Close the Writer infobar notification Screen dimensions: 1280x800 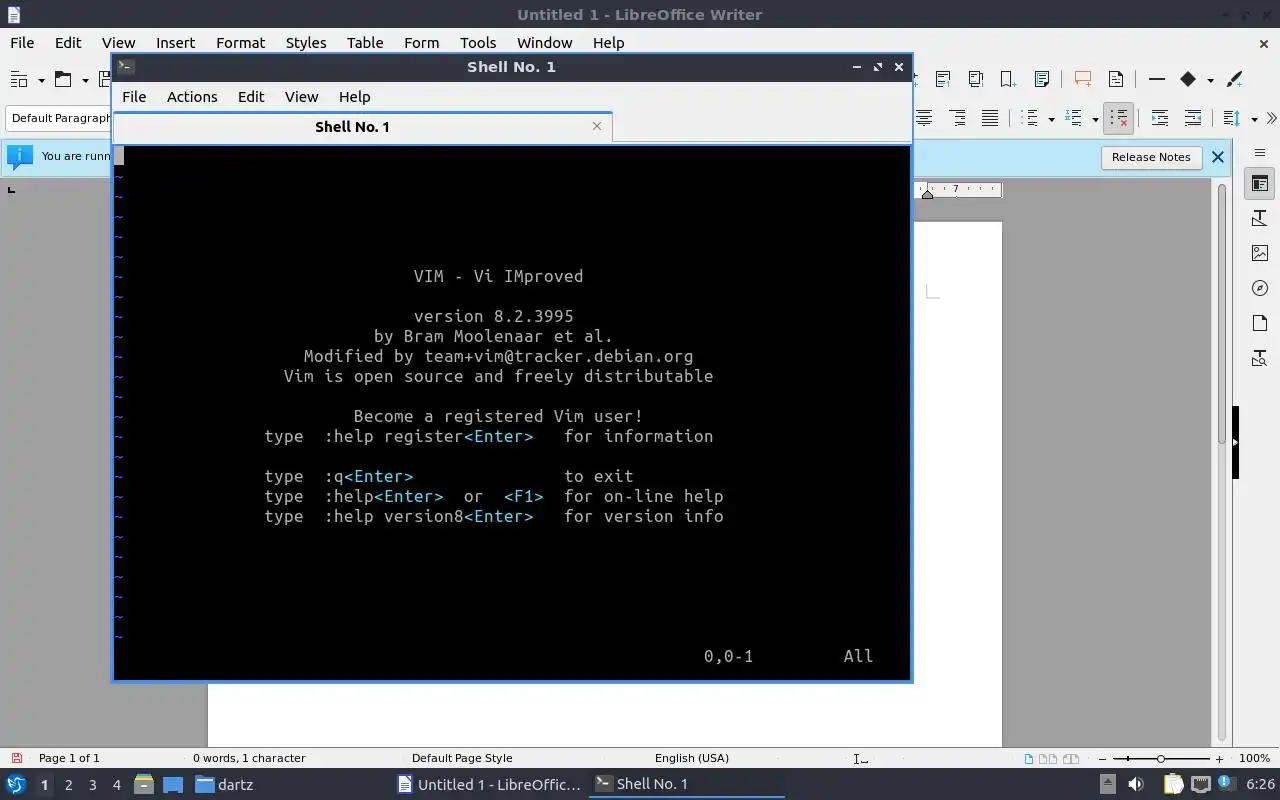[x=1217, y=157]
